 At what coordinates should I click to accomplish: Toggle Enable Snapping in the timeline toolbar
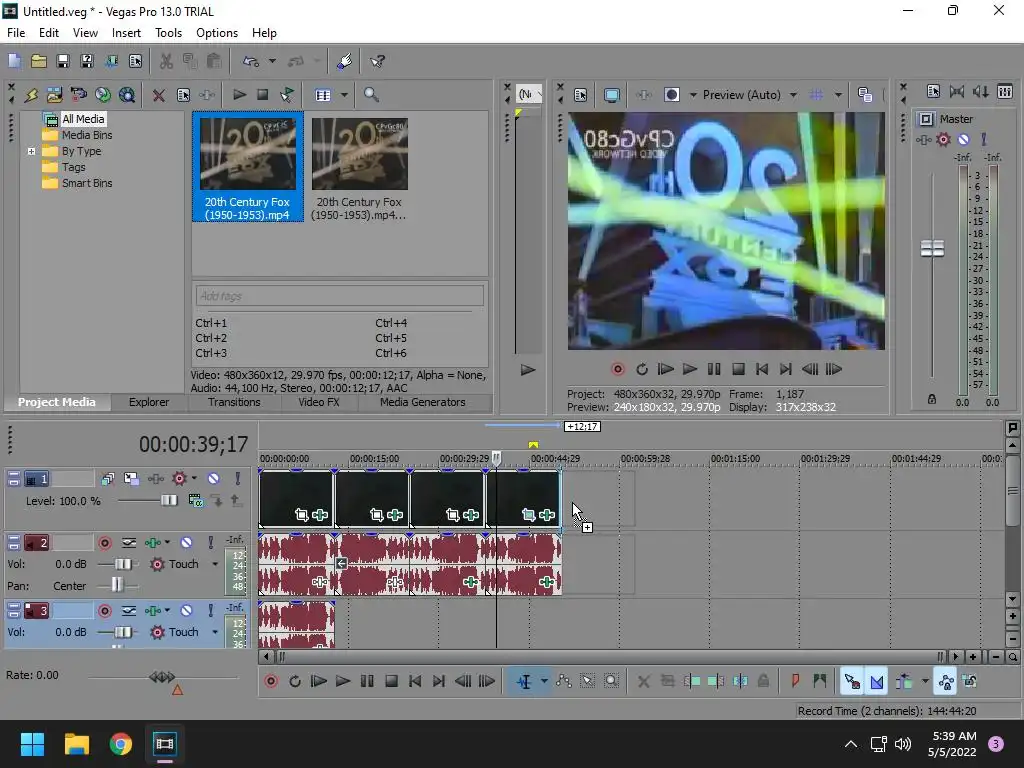point(852,682)
